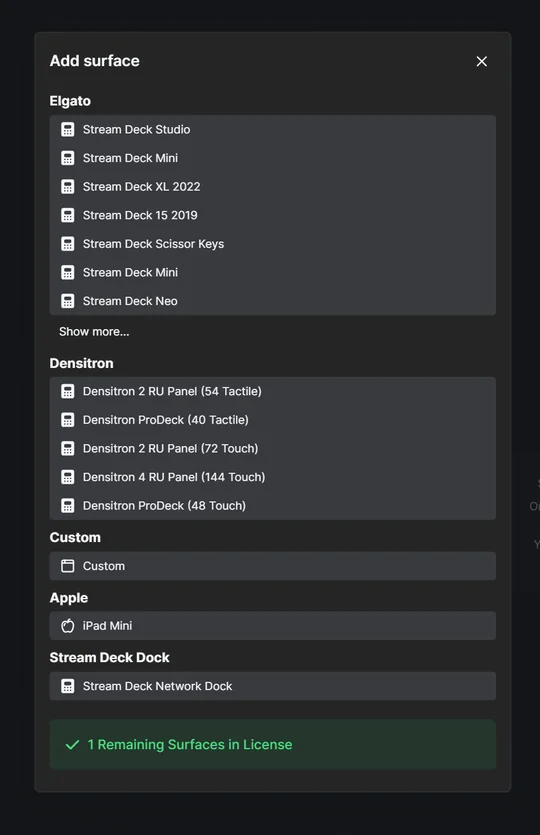Click the Apple logo icon beside iPad Mini
The image size is (540, 835).
coord(68,626)
